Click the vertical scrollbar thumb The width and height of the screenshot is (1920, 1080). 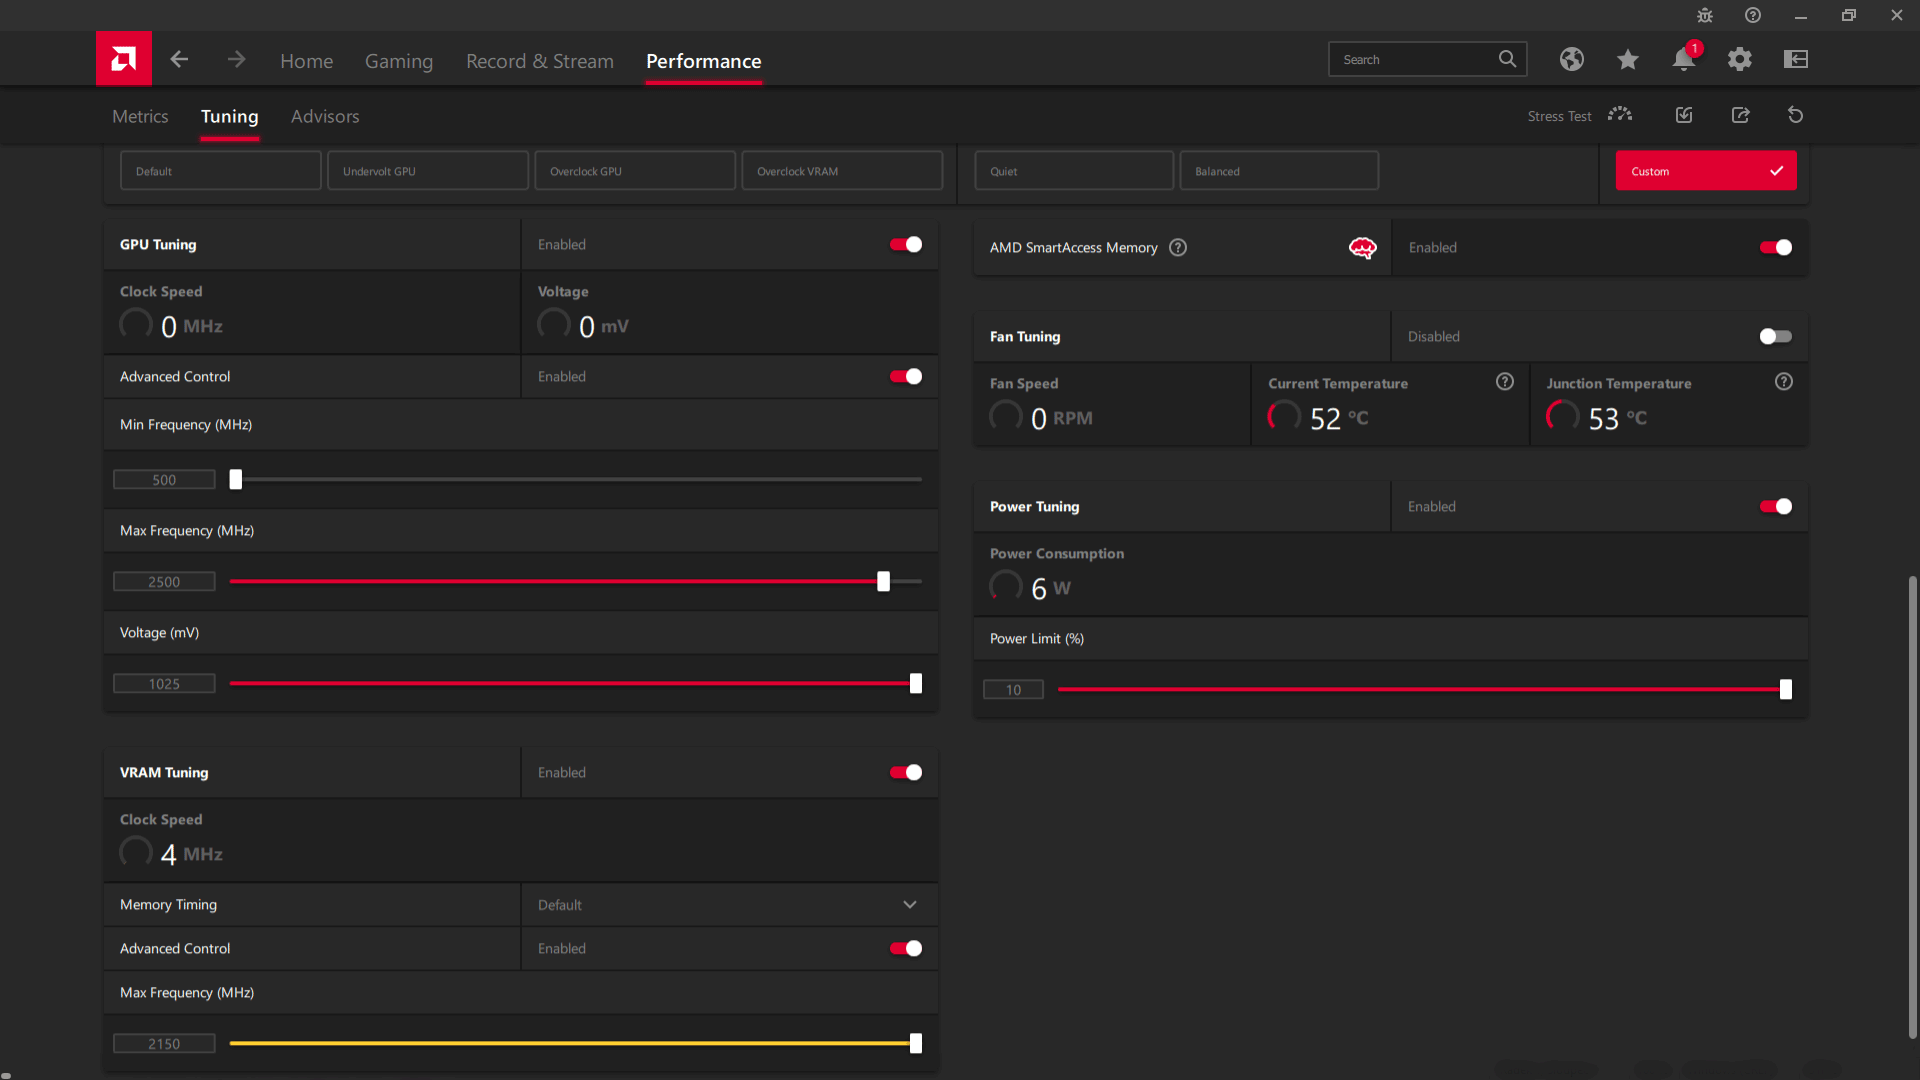1912,807
